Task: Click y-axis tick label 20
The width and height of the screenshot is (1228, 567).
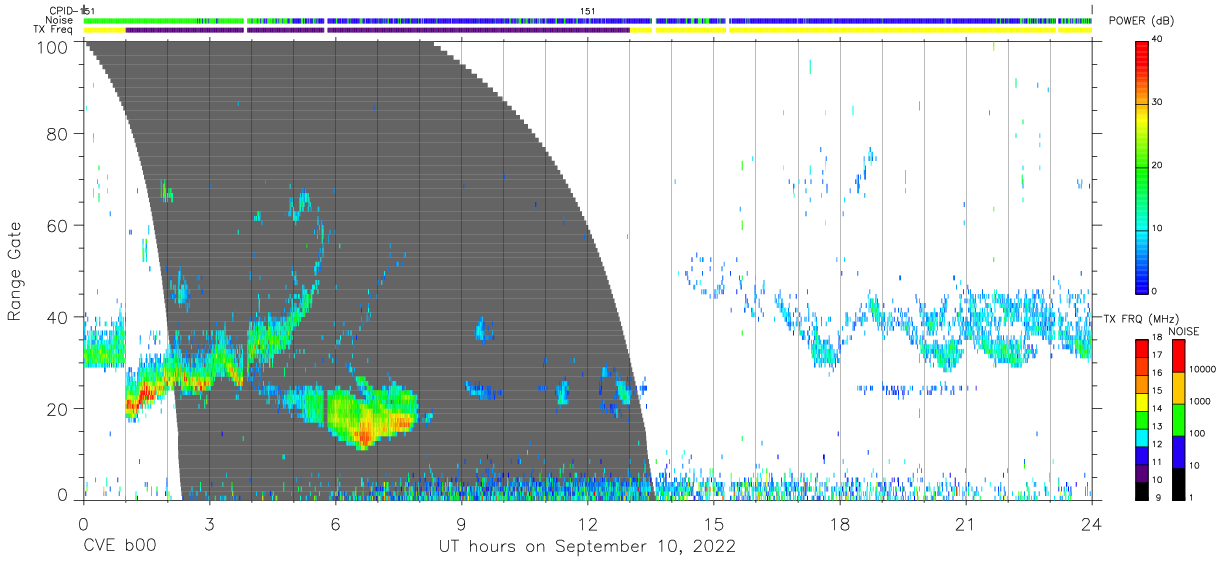Action: [58, 408]
